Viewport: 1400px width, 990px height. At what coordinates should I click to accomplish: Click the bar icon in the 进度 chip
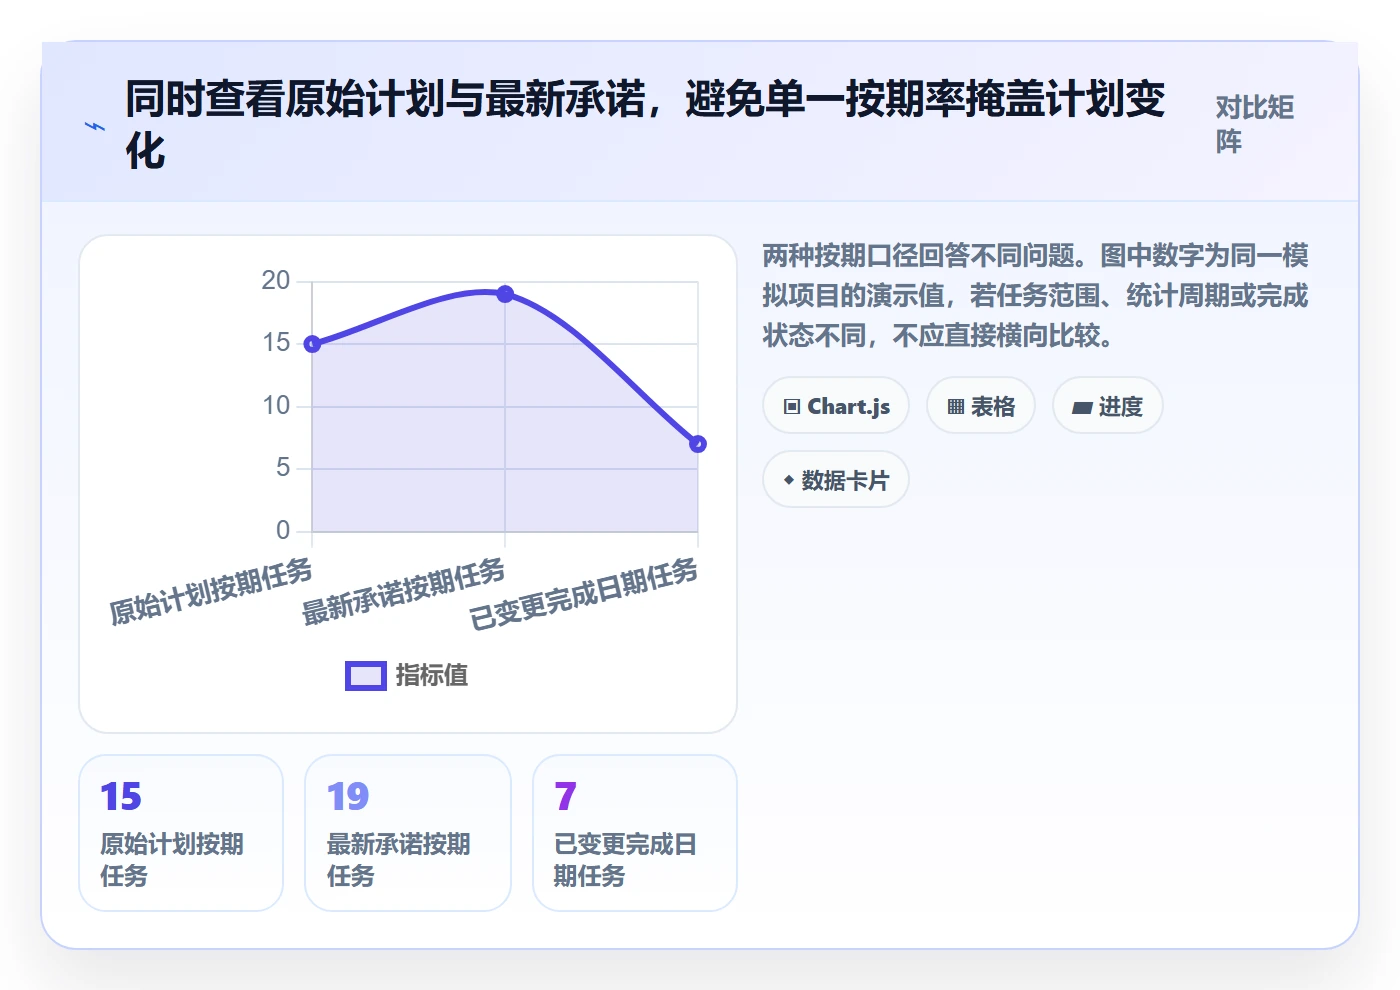click(x=1082, y=407)
